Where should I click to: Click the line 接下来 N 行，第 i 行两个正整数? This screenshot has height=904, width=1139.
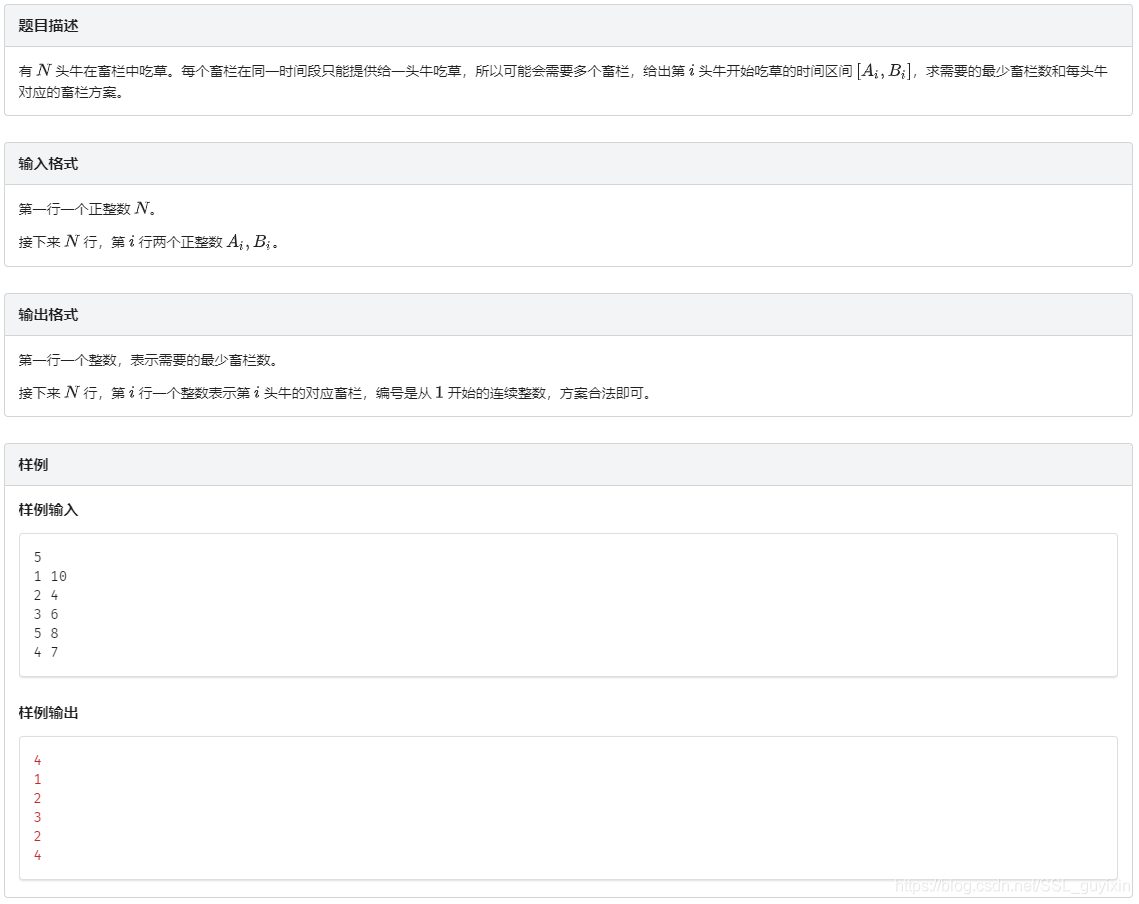148,242
